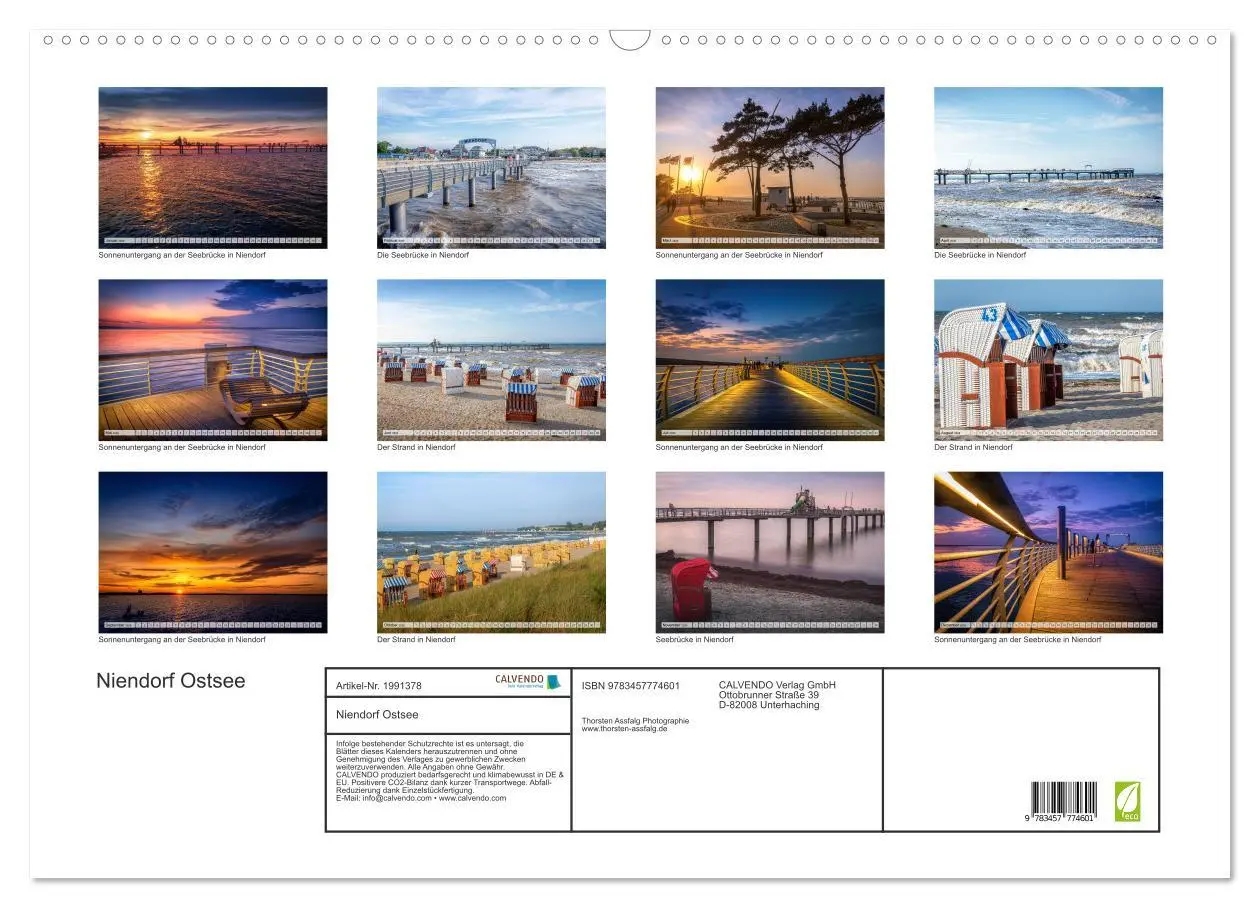1260x908 pixels.
Task: Click 'Thorsten Assfalg Photographie'
Action: 635,721
